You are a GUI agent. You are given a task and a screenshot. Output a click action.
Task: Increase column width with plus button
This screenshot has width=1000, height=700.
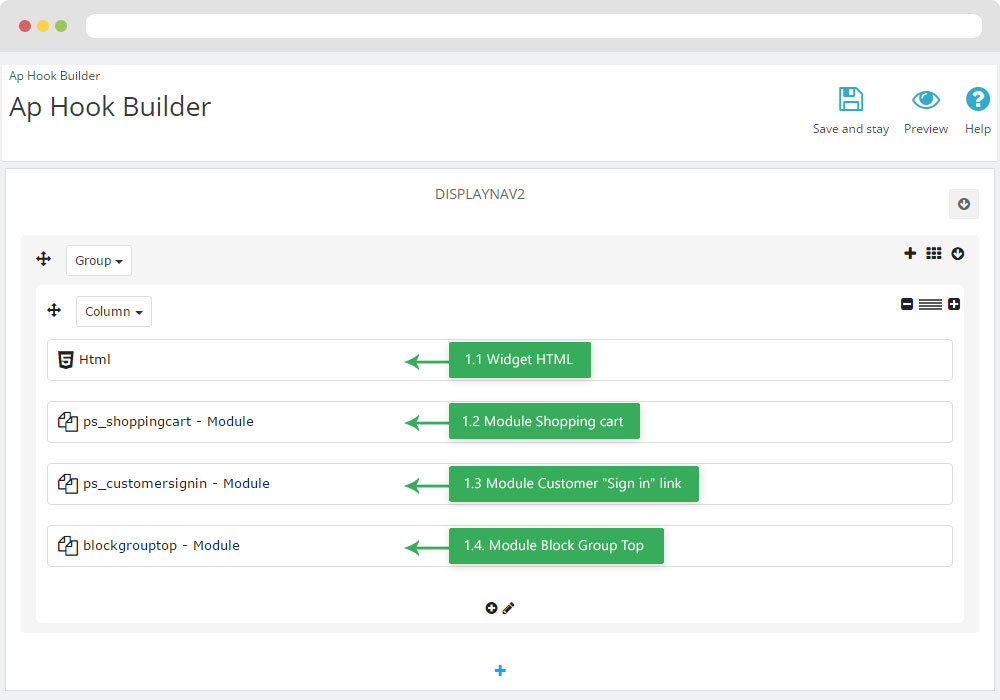click(x=954, y=304)
